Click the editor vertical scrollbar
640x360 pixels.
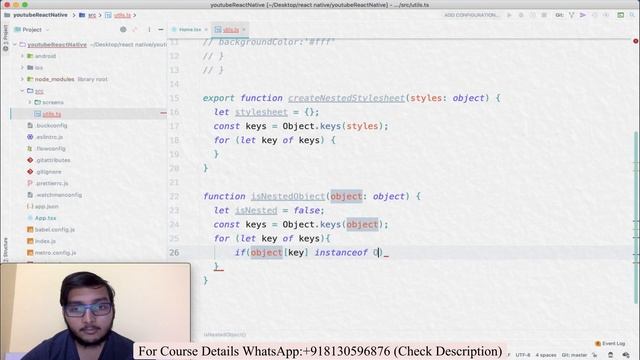point(636,217)
